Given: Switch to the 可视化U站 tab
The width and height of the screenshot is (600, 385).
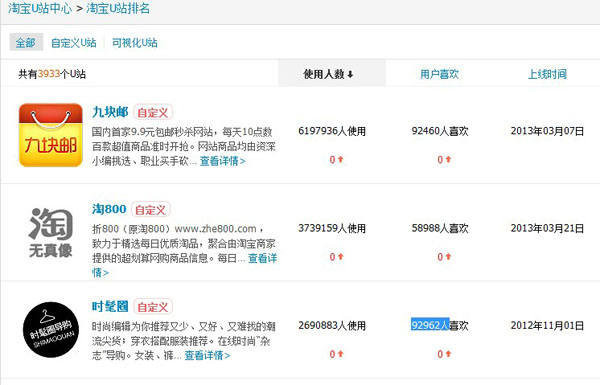Looking at the screenshot, I should pyautogui.click(x=135, y=42).
